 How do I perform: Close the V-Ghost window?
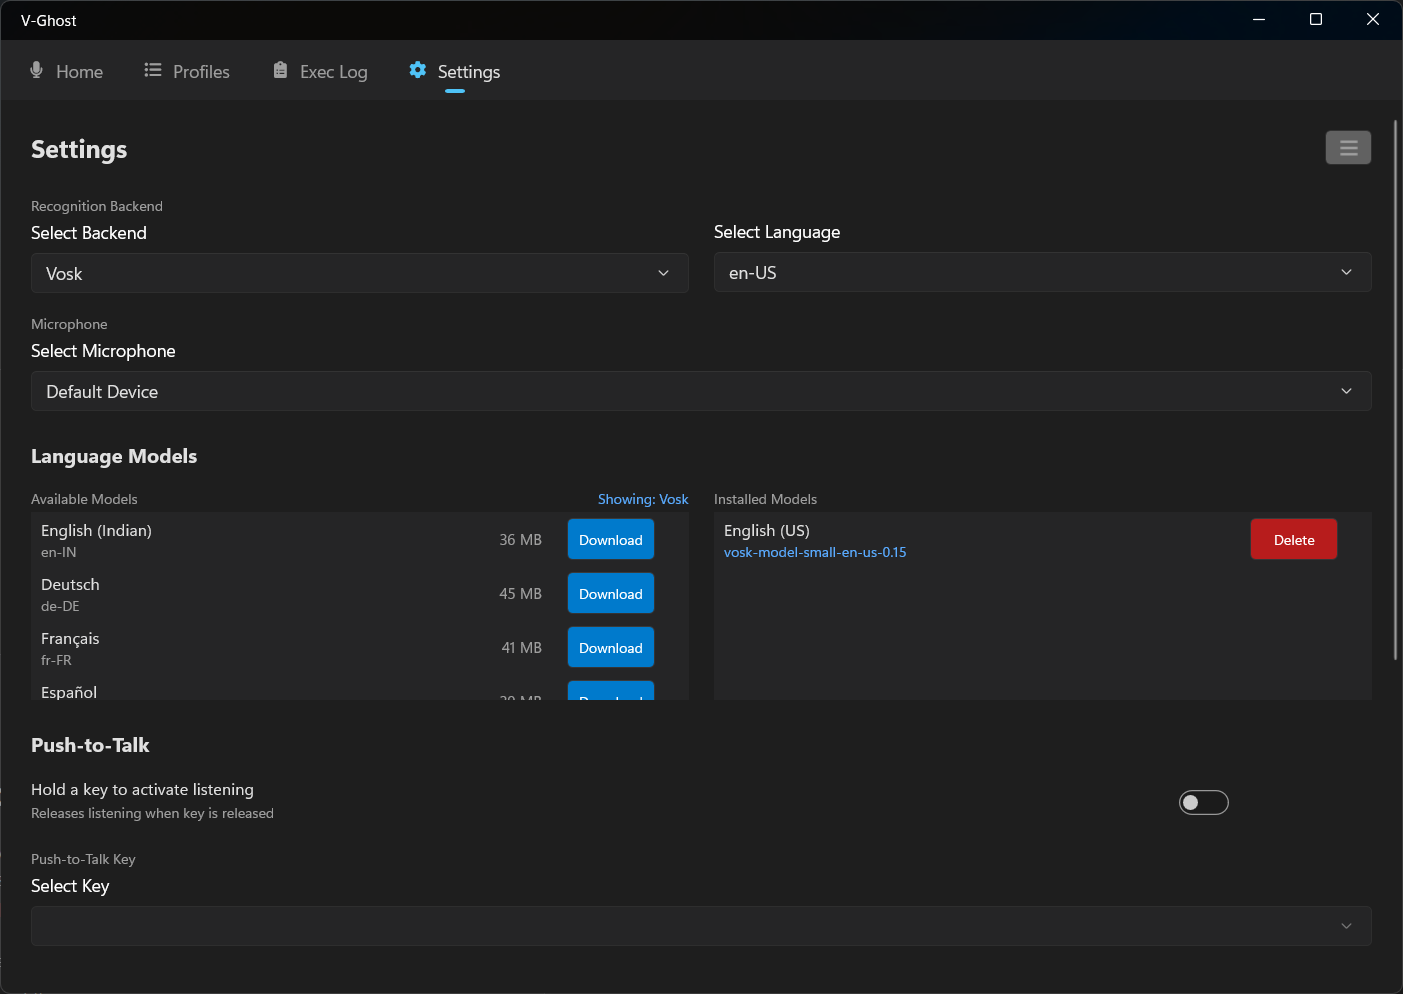(1373, 20)
